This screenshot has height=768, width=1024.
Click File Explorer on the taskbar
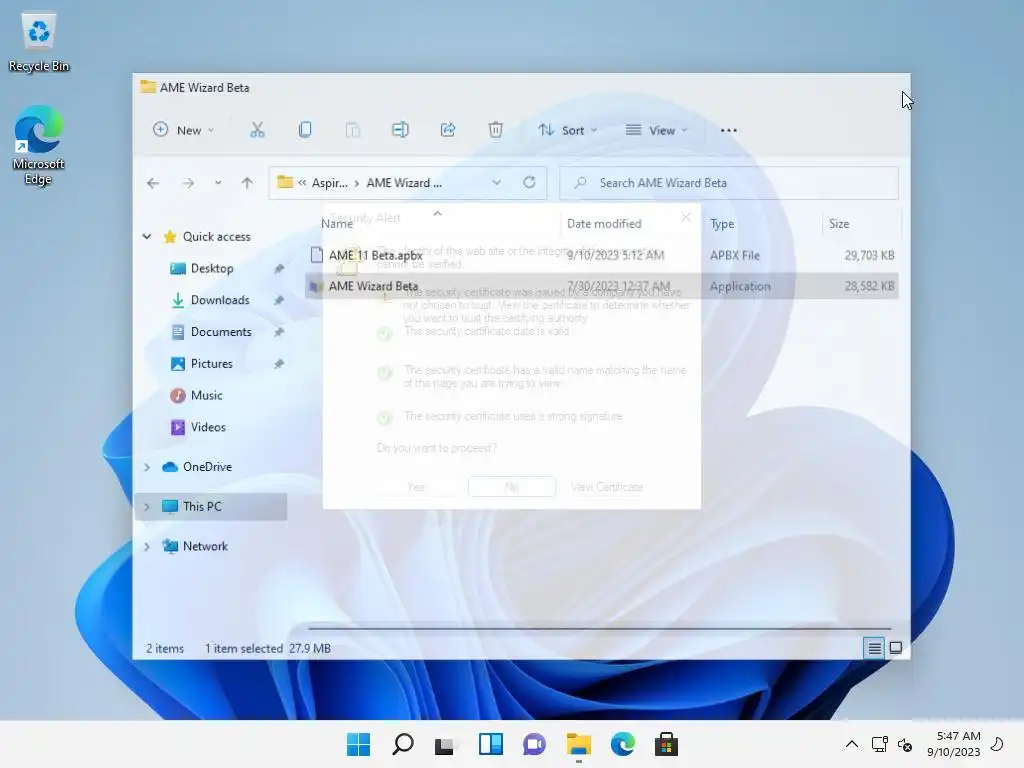click(579, 744)
